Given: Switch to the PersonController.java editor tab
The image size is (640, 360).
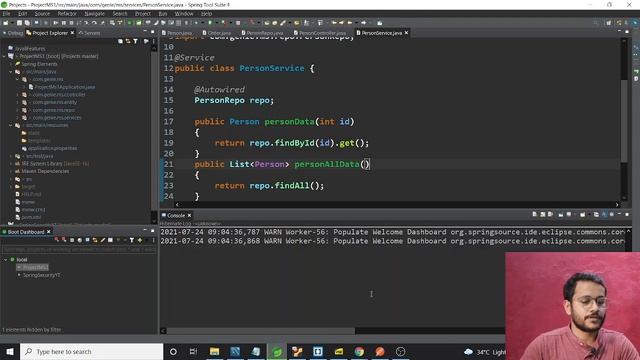Looking at the screenshot, I should (x=320, y=33).
